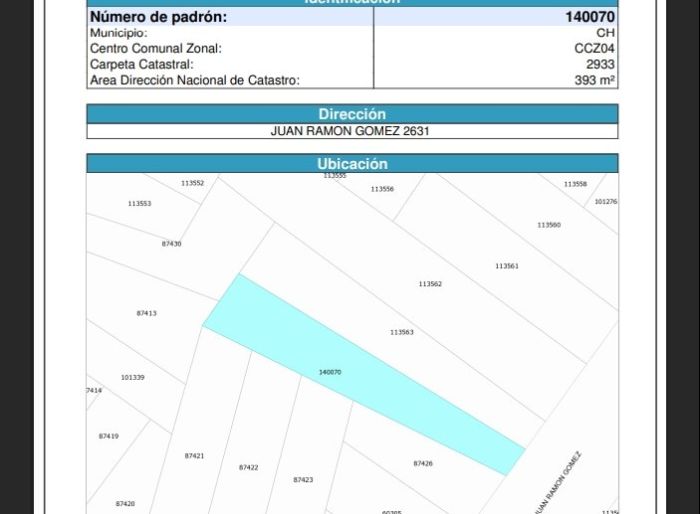
Task: Click parcel label 113552 on map
Action: point(192,183)
